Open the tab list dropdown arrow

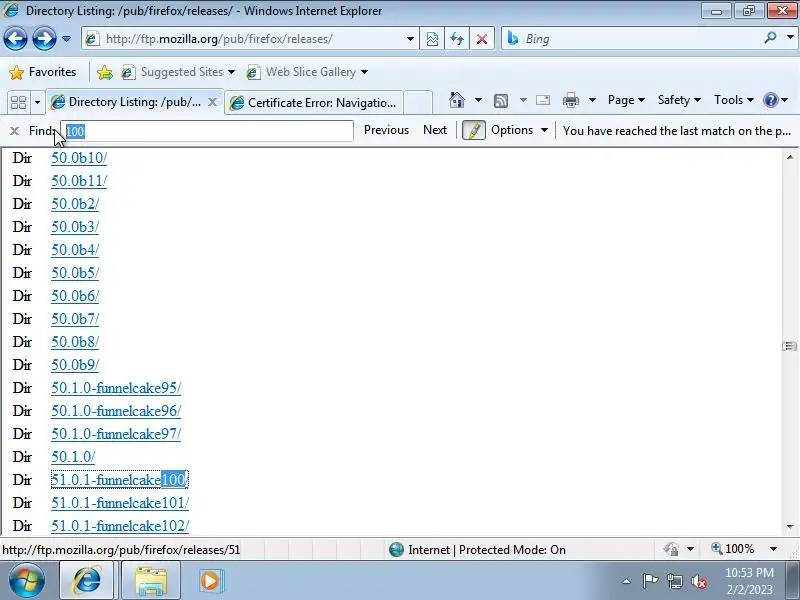pos(37,103)
